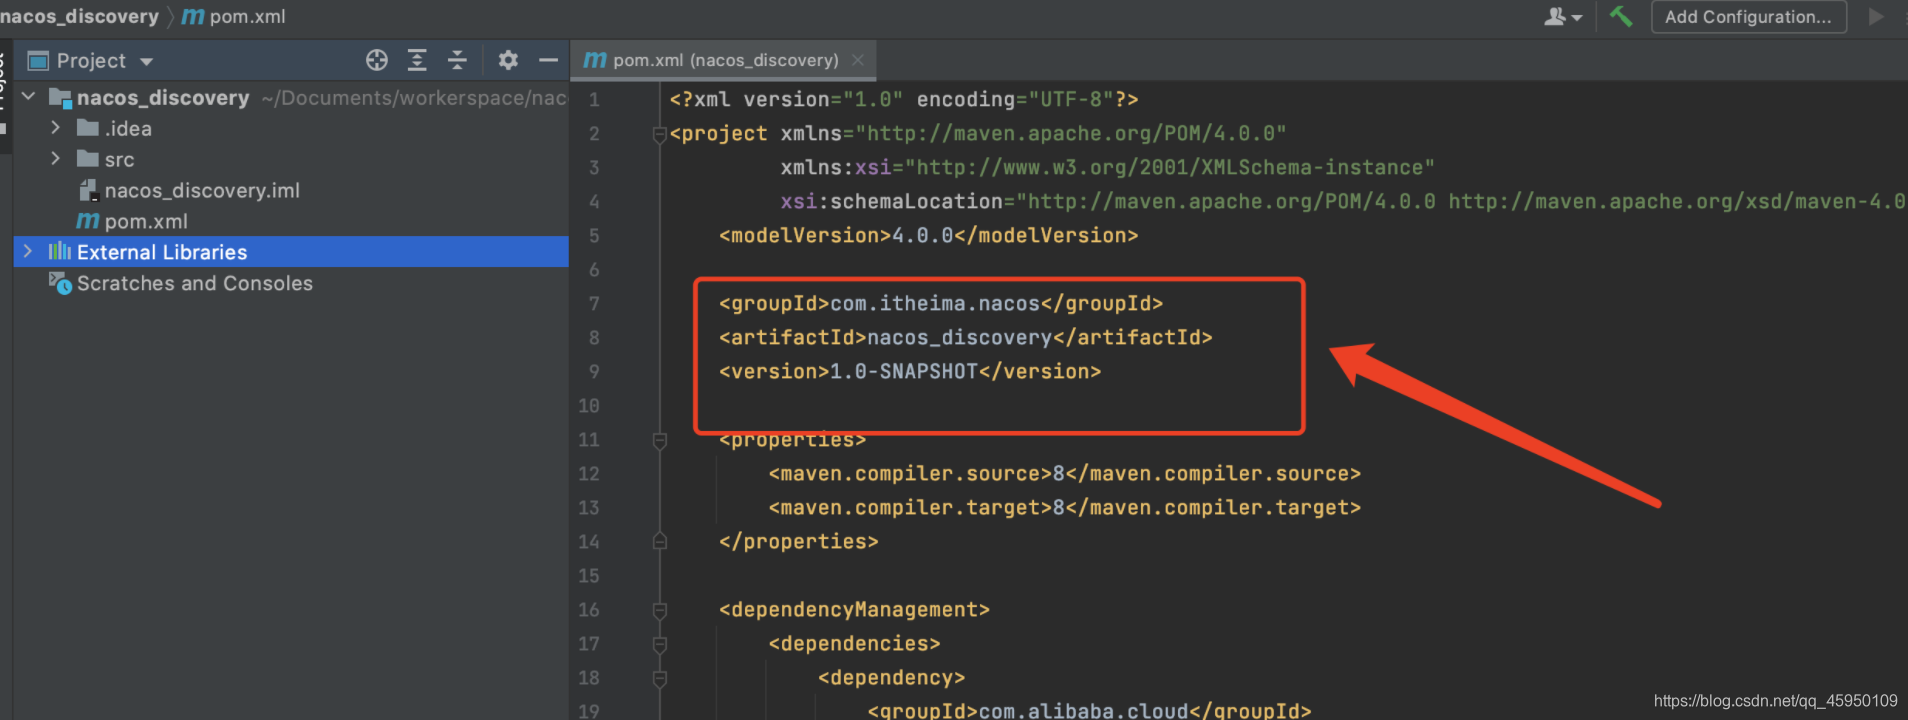
Task: Click nacos_discovery.iml file icon
Action: click(x=88, y=190)
